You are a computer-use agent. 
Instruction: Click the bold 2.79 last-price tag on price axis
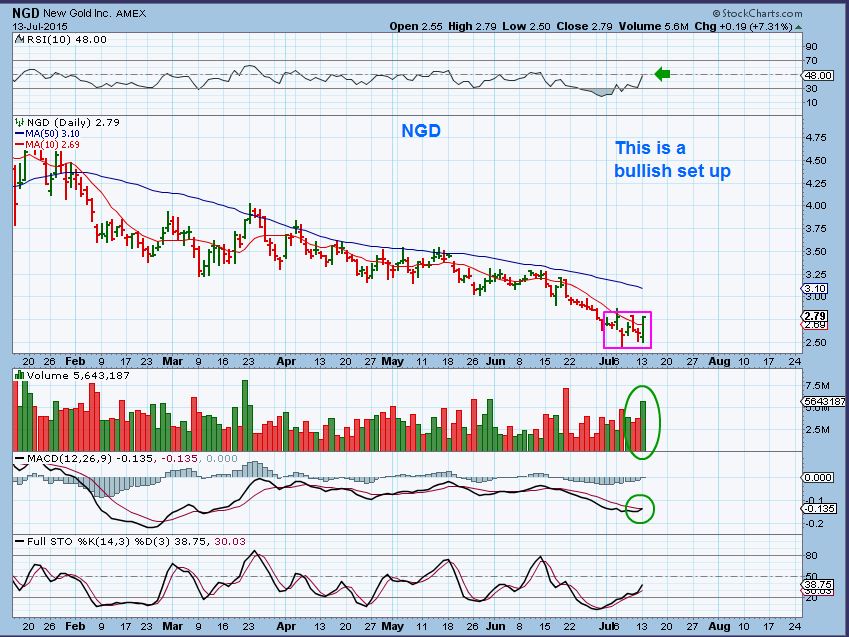tap(815, 316)
